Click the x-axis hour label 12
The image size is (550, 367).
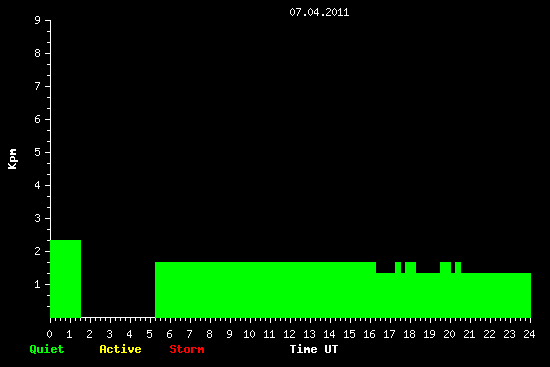(289, 334)
